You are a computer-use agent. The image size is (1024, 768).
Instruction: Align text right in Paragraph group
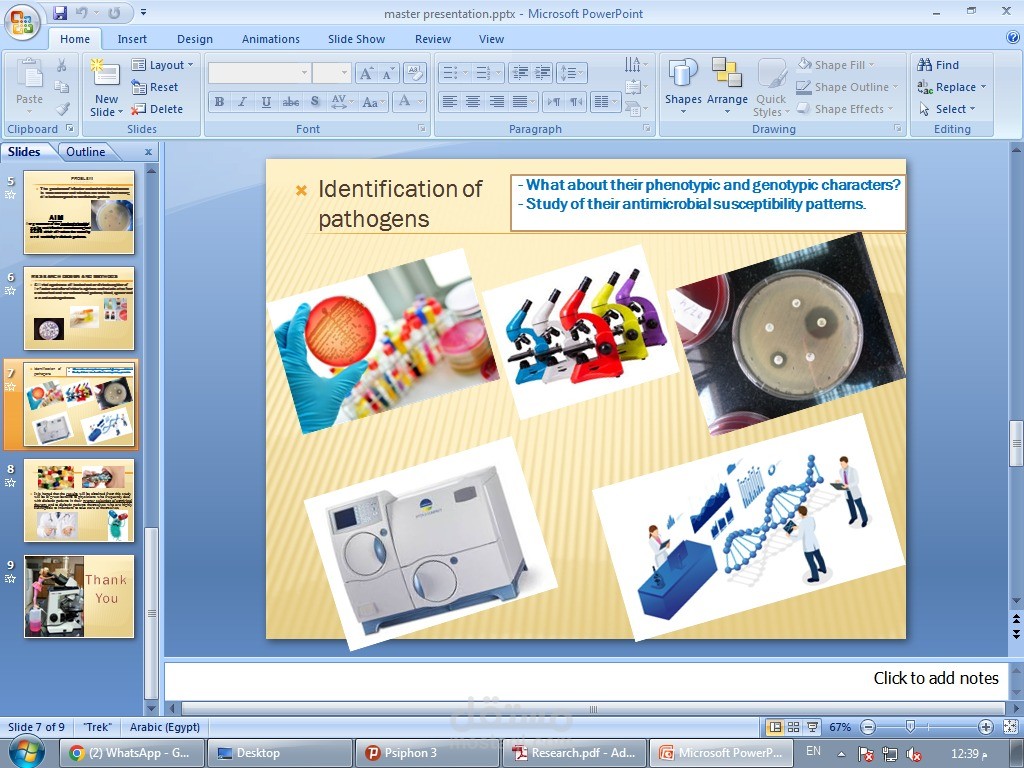click(496, 102)
